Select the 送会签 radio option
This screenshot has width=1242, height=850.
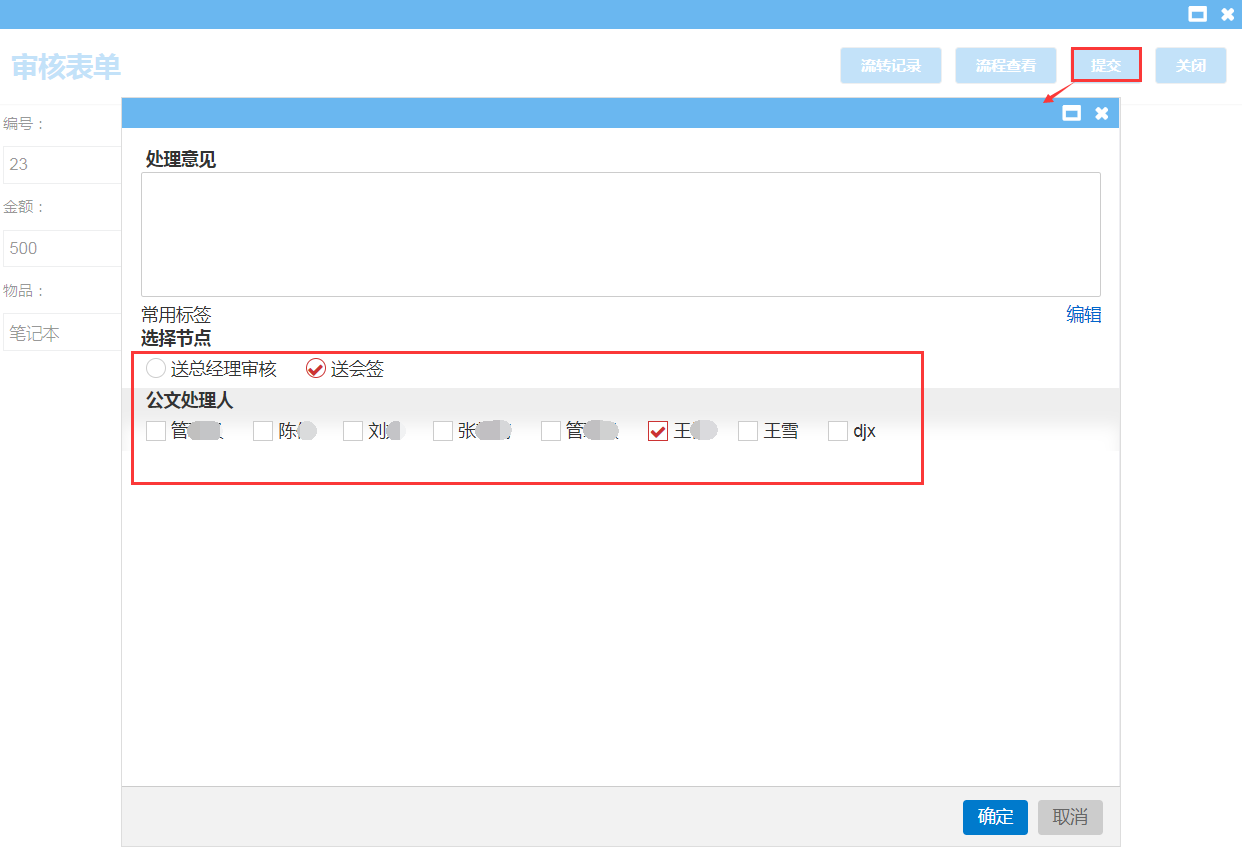[316, 369]
